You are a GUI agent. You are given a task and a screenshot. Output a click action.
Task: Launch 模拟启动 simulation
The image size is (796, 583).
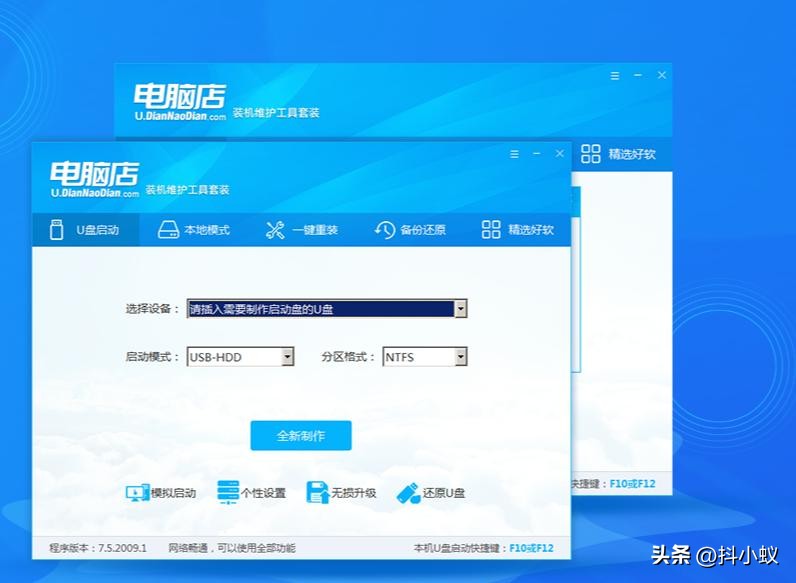161,493
